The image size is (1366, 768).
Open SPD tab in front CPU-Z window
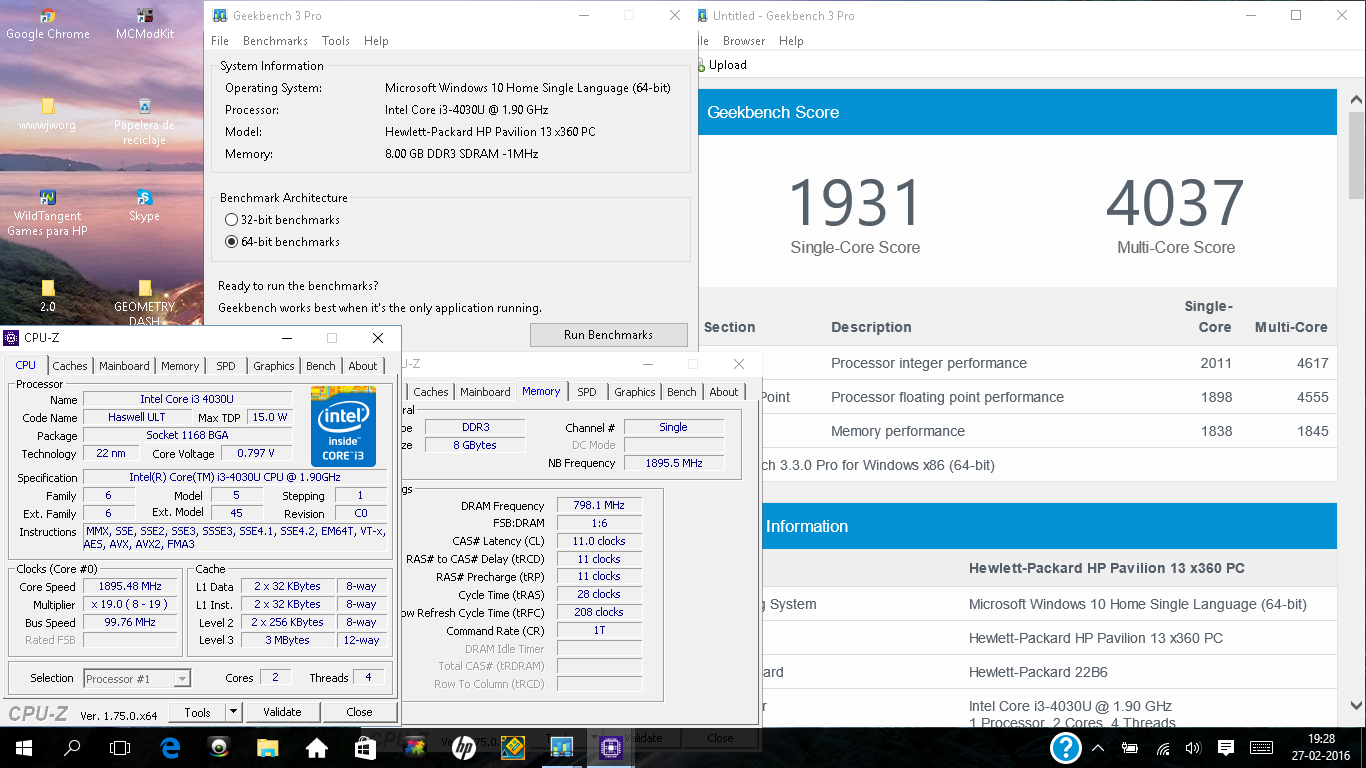coord(226,366)
